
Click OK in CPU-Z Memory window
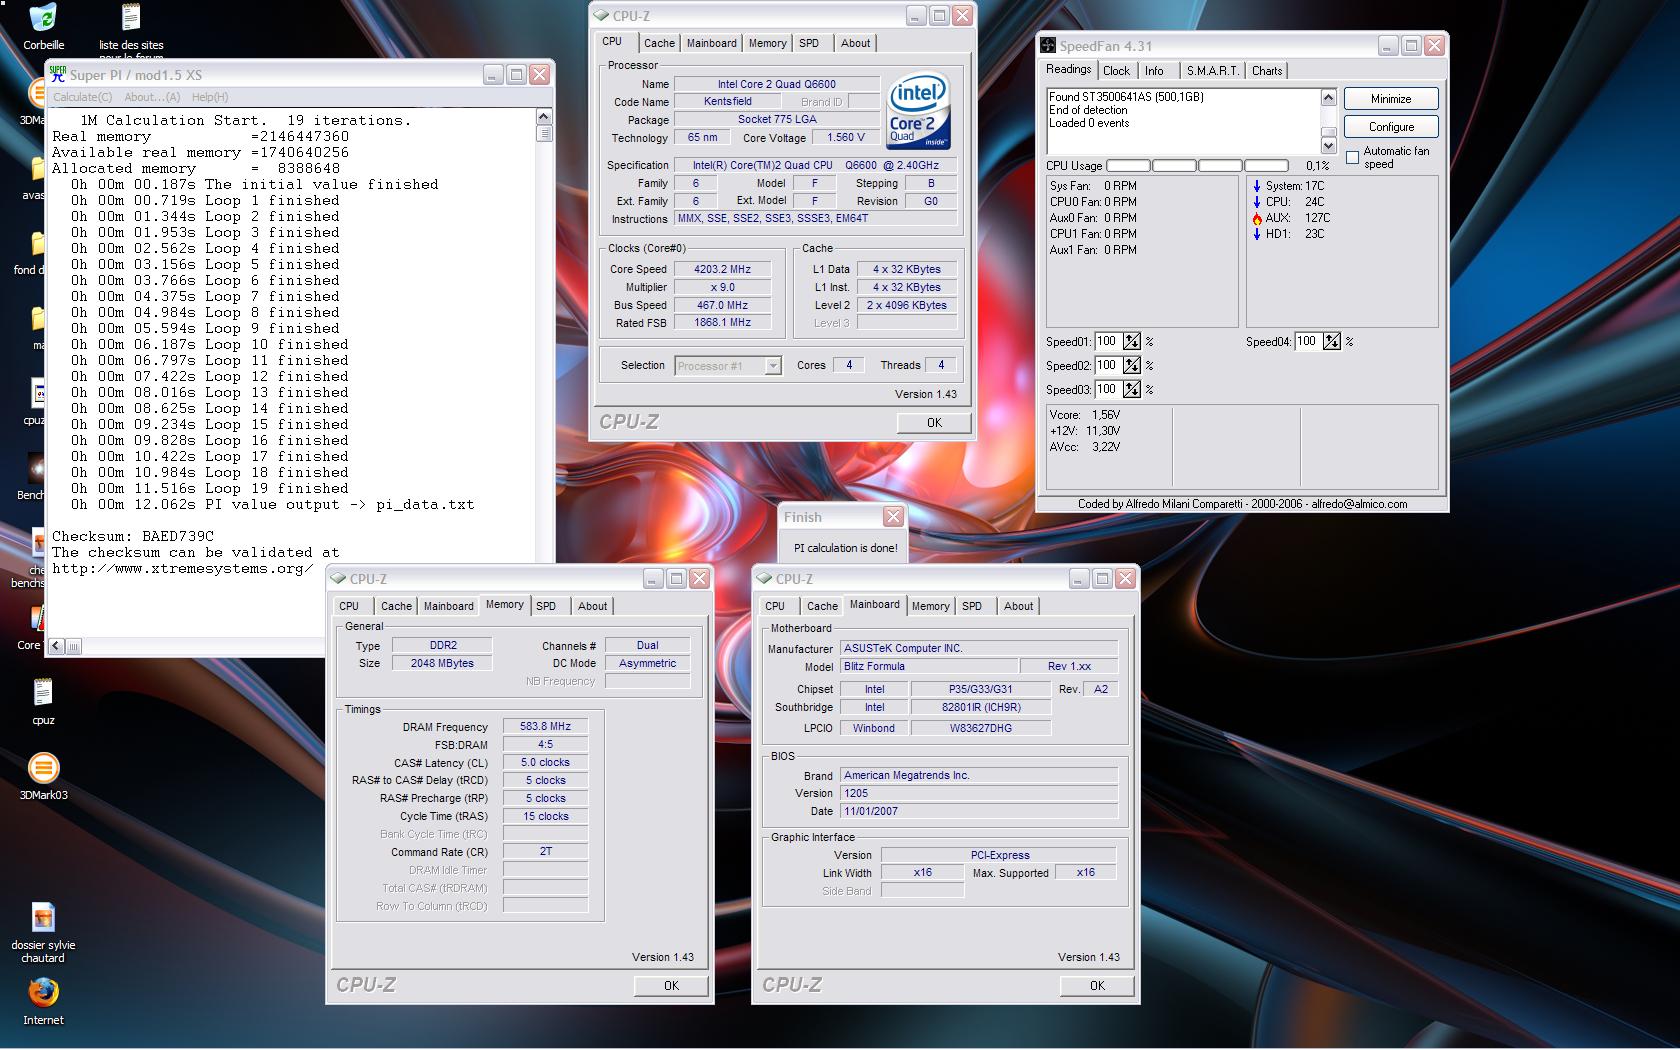coord(671,986)
